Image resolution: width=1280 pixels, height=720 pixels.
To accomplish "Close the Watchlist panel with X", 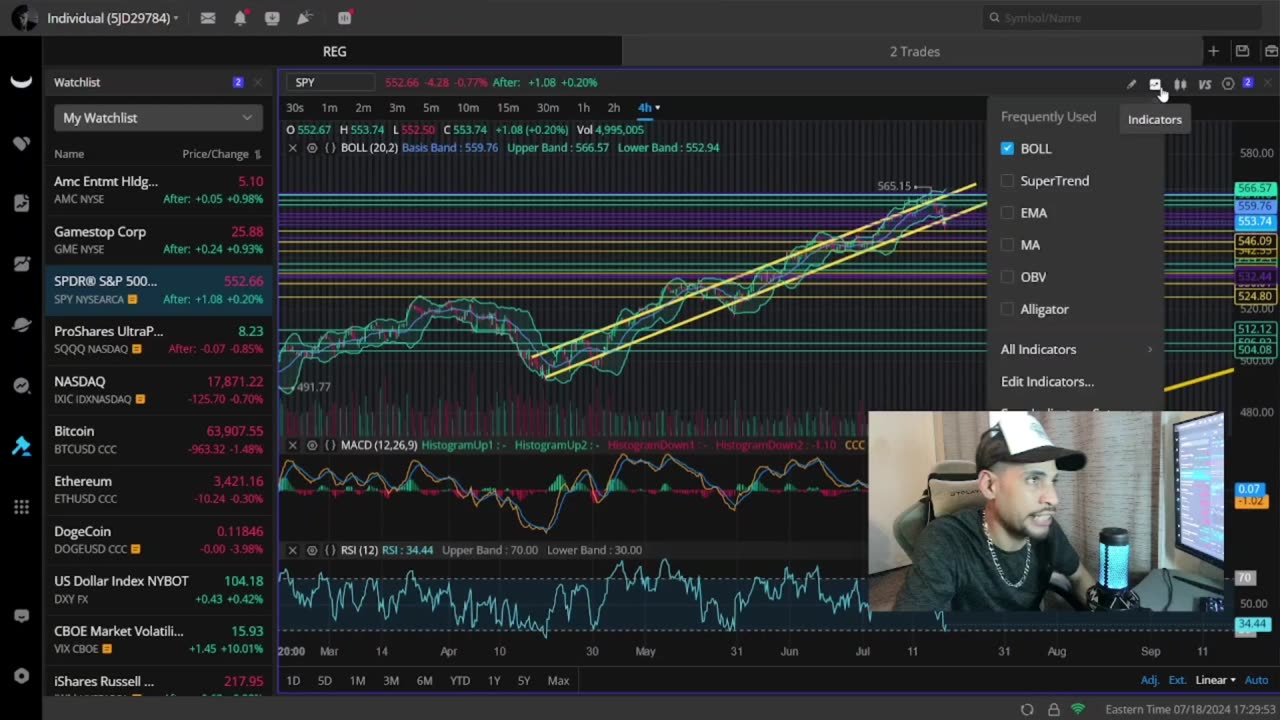I will (x=257, y=82).
